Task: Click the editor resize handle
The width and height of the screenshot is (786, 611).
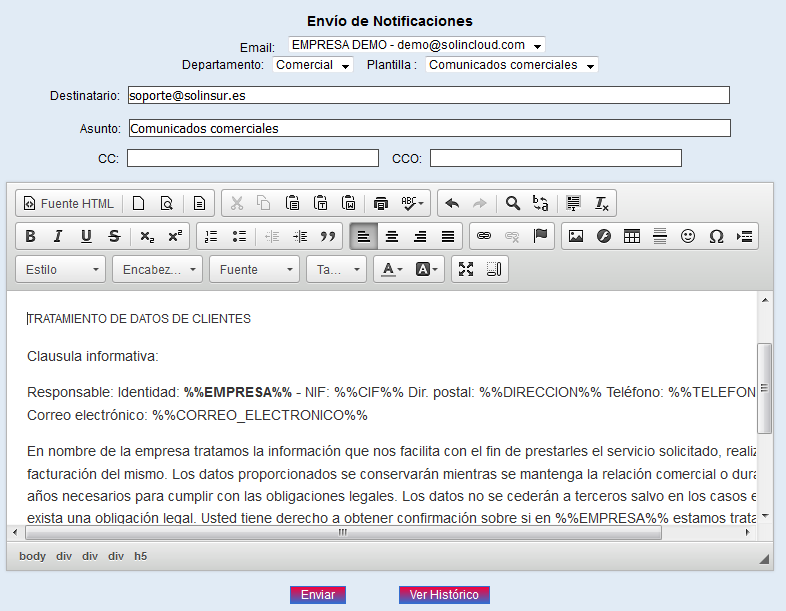Action: (x=764, y=559)
